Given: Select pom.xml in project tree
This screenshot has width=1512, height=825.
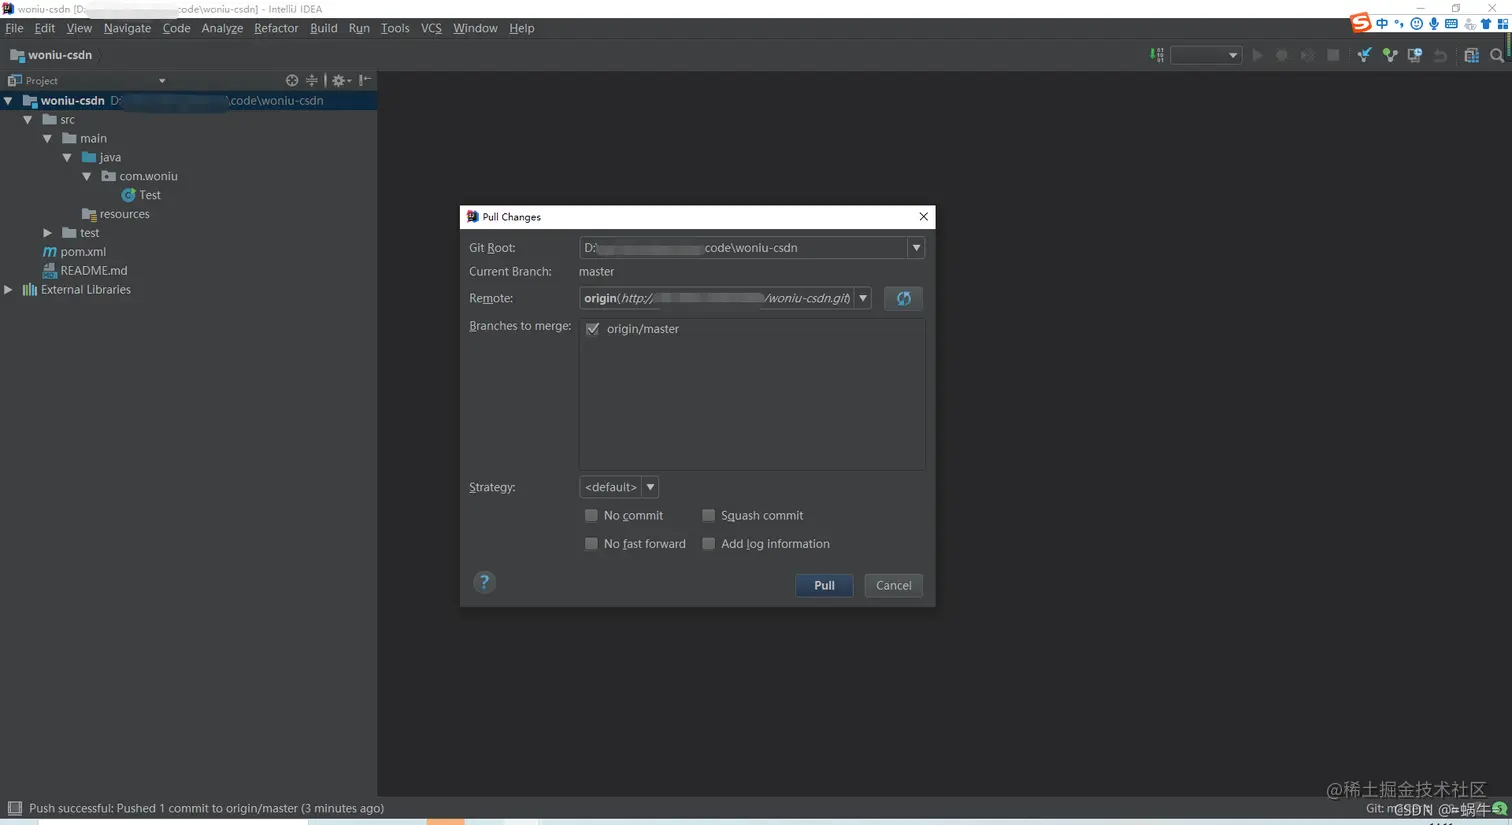Looking at the screenshot, I should tap(74, 252).
